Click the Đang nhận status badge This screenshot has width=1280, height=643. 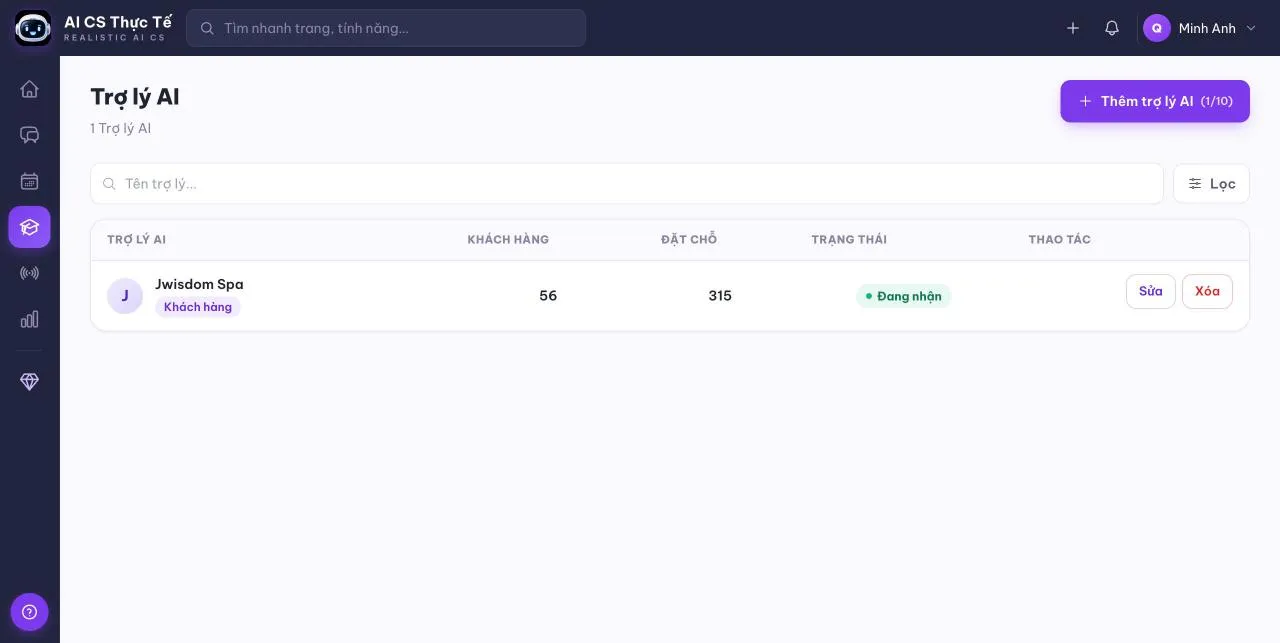(903, 296)
